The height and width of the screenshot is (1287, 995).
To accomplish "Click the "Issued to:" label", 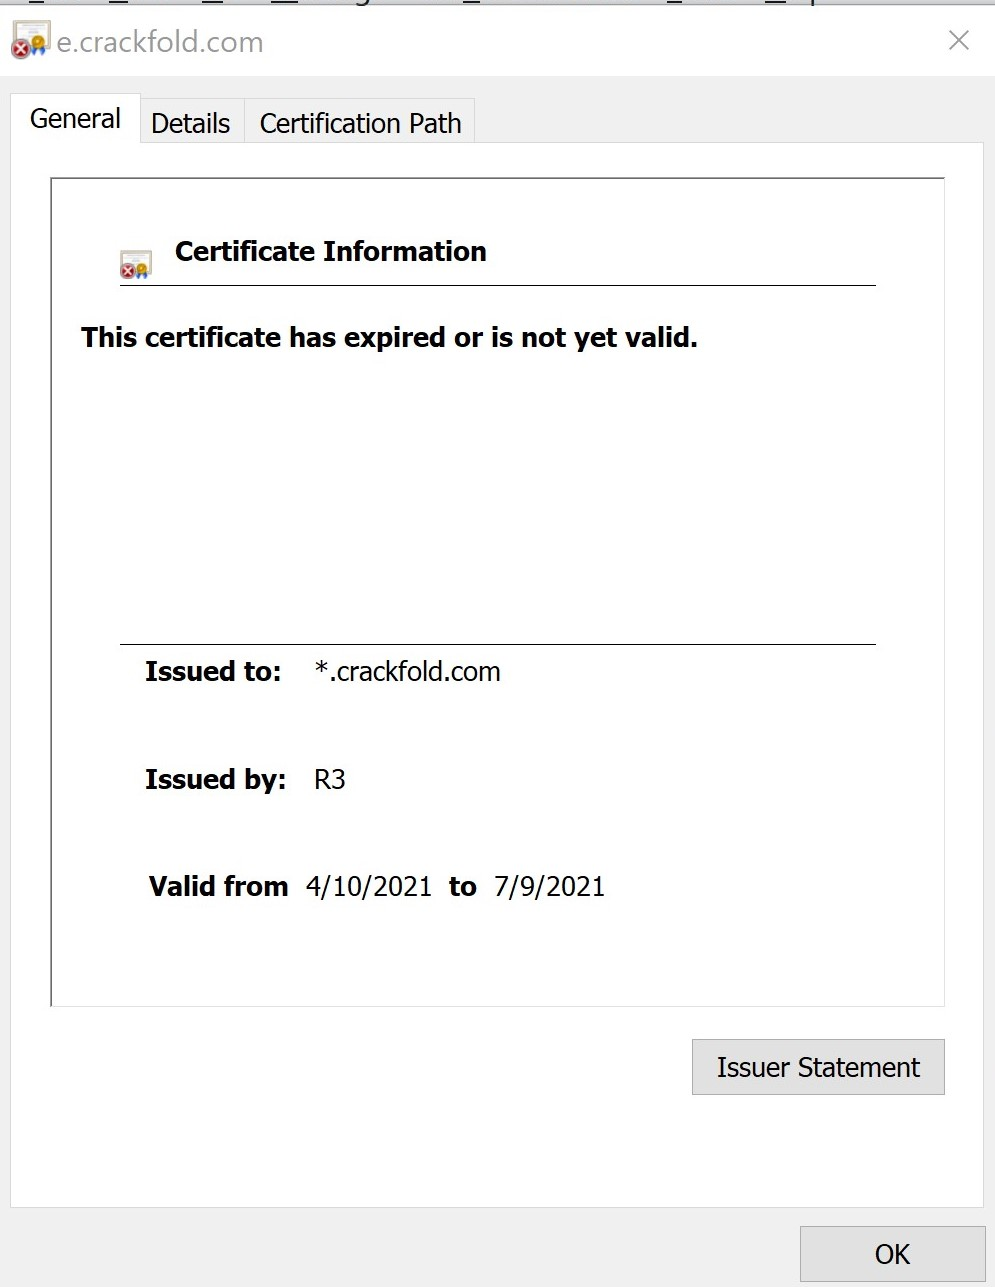I will pyautogui.click(x=213, y=671).
